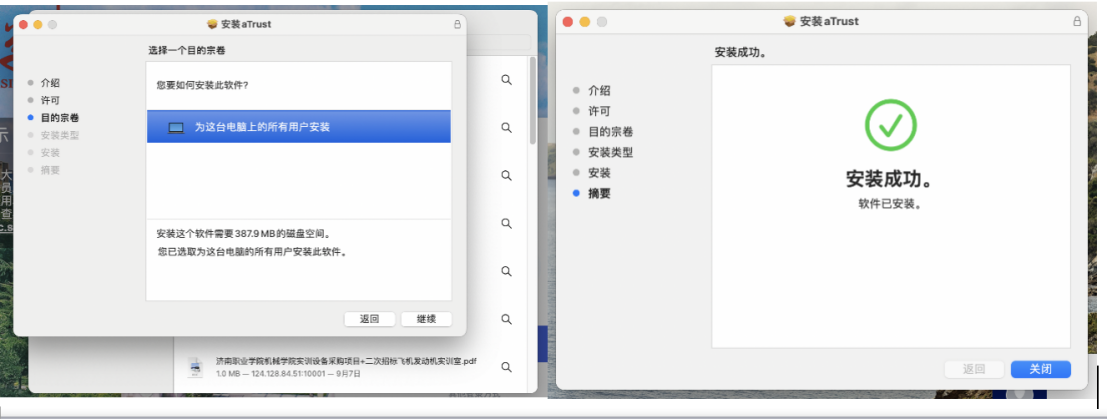Click the 选择一个目的宗卷 heading
This screenshot has width=1107, height=420.
pos(187,51)
